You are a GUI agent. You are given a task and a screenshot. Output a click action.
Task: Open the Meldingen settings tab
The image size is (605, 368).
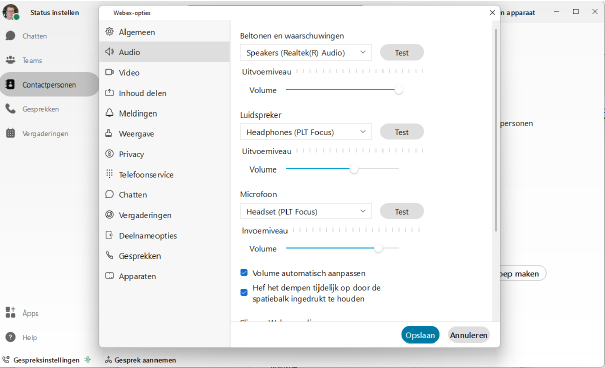165,113
